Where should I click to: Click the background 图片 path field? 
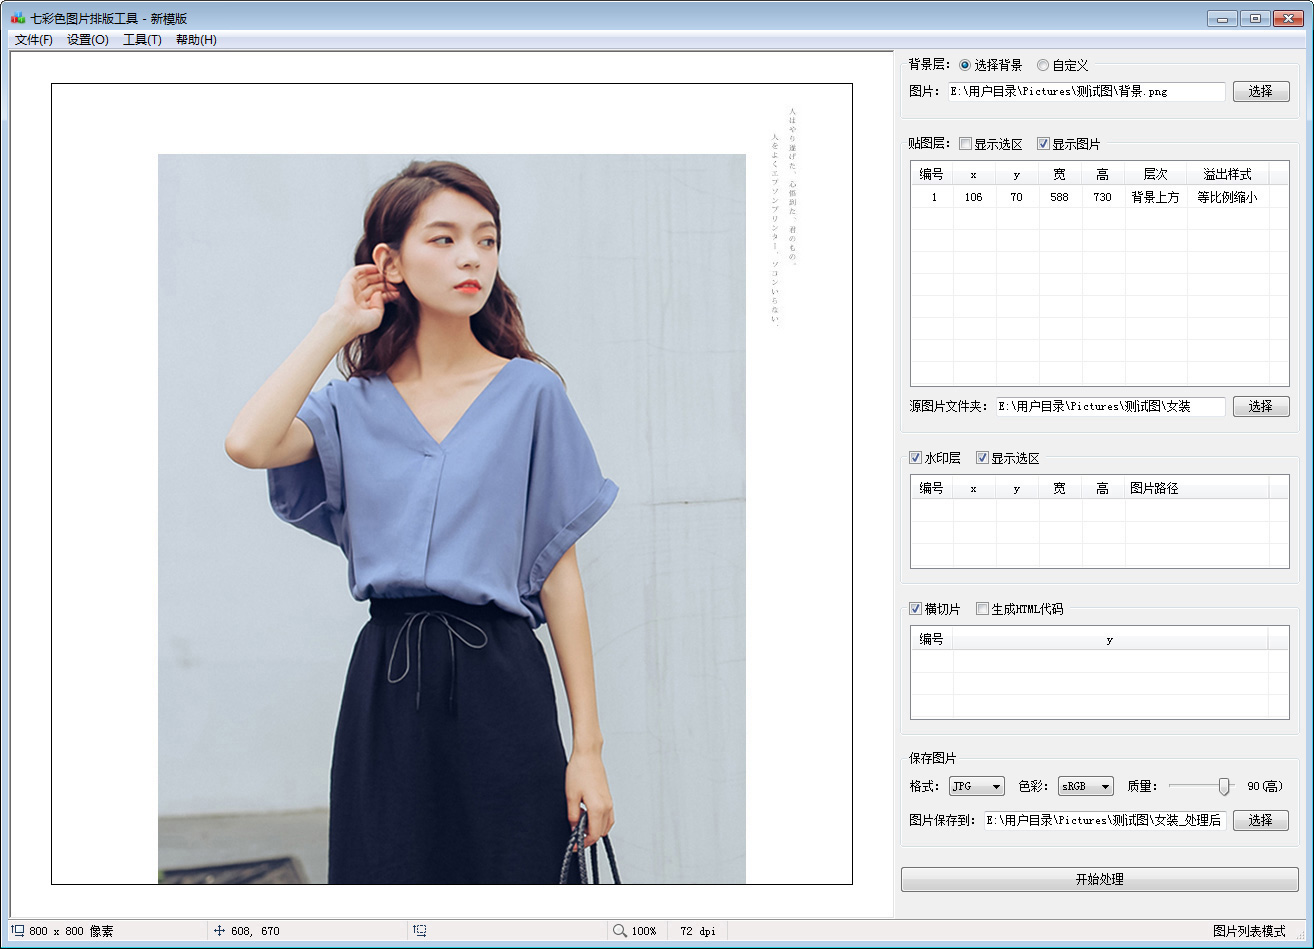(1086, 91)
